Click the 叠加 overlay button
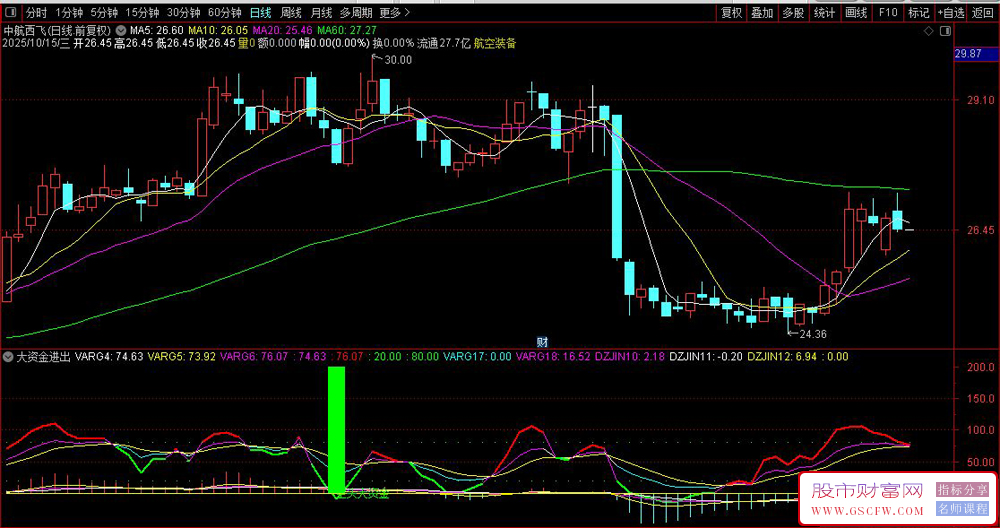Image resolution: width=1000 pixels, height=528 pixels. [x=762, y=13]
